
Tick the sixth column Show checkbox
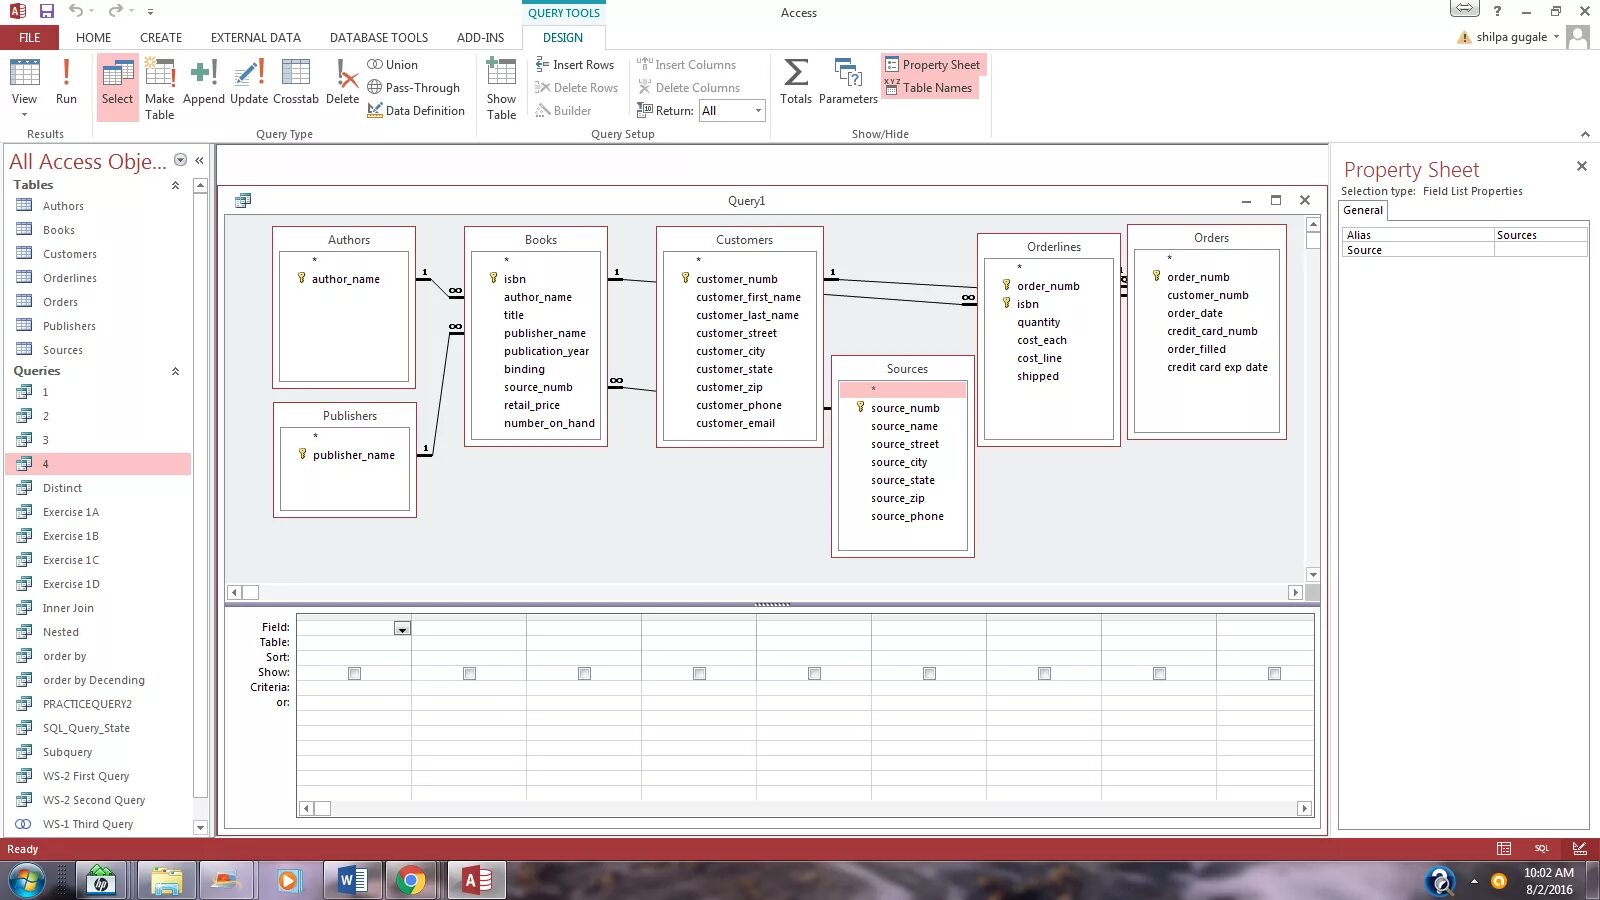[929, 673]
